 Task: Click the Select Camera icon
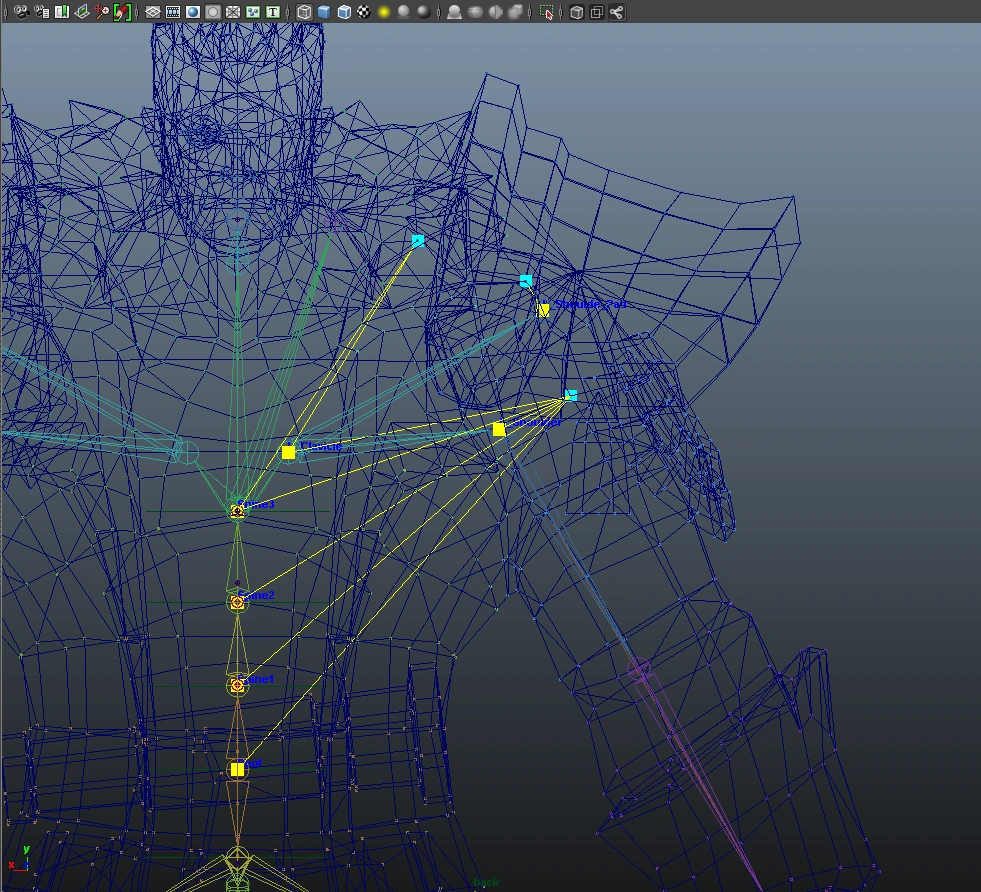(21, 12)
